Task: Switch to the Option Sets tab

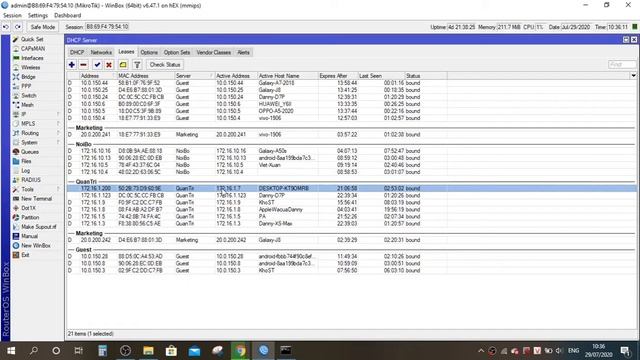Action: click(x=177, y=52)
